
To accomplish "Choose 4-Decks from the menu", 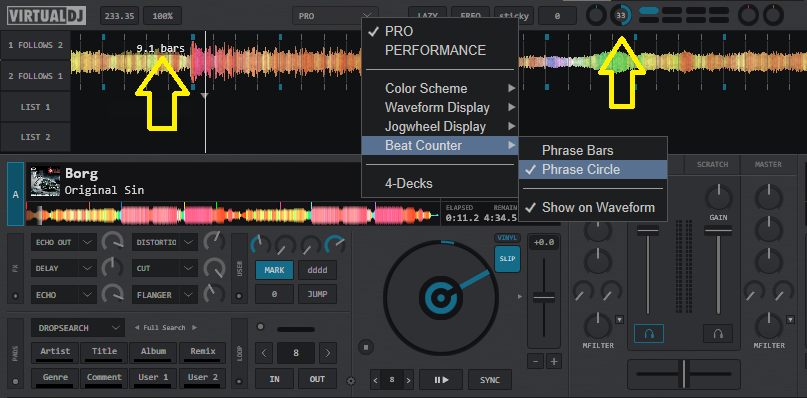I will 440,183.
